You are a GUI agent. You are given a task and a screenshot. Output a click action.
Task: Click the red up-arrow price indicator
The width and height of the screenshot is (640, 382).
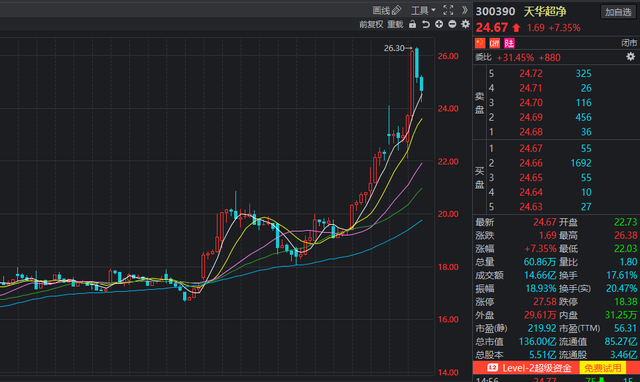[x=516, y=28]
